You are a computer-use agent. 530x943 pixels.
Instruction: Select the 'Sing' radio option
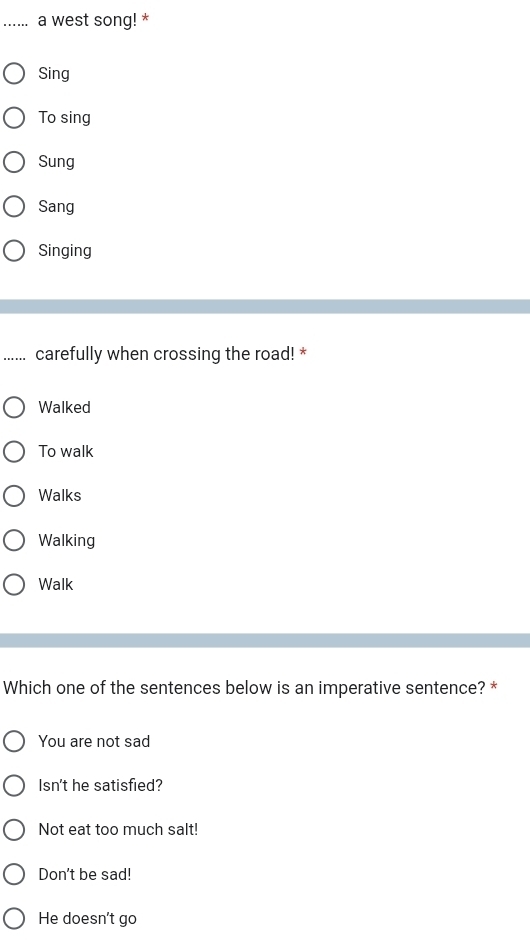tap(14, 73)
